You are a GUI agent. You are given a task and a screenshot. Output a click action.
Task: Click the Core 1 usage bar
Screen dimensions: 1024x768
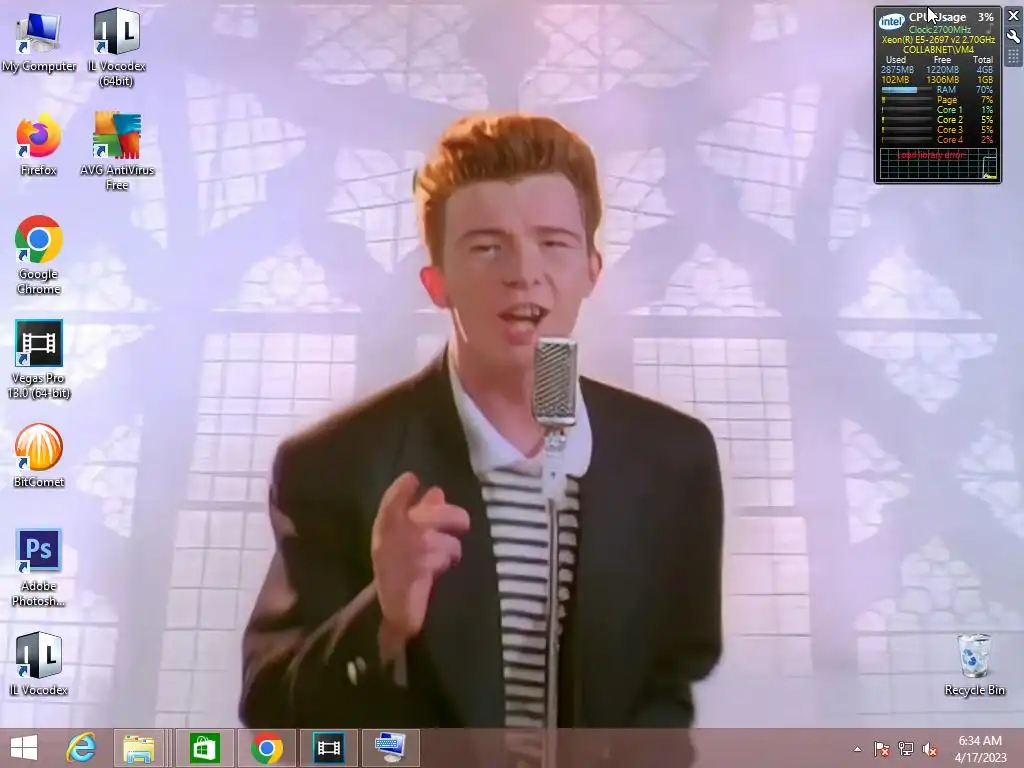907,110
